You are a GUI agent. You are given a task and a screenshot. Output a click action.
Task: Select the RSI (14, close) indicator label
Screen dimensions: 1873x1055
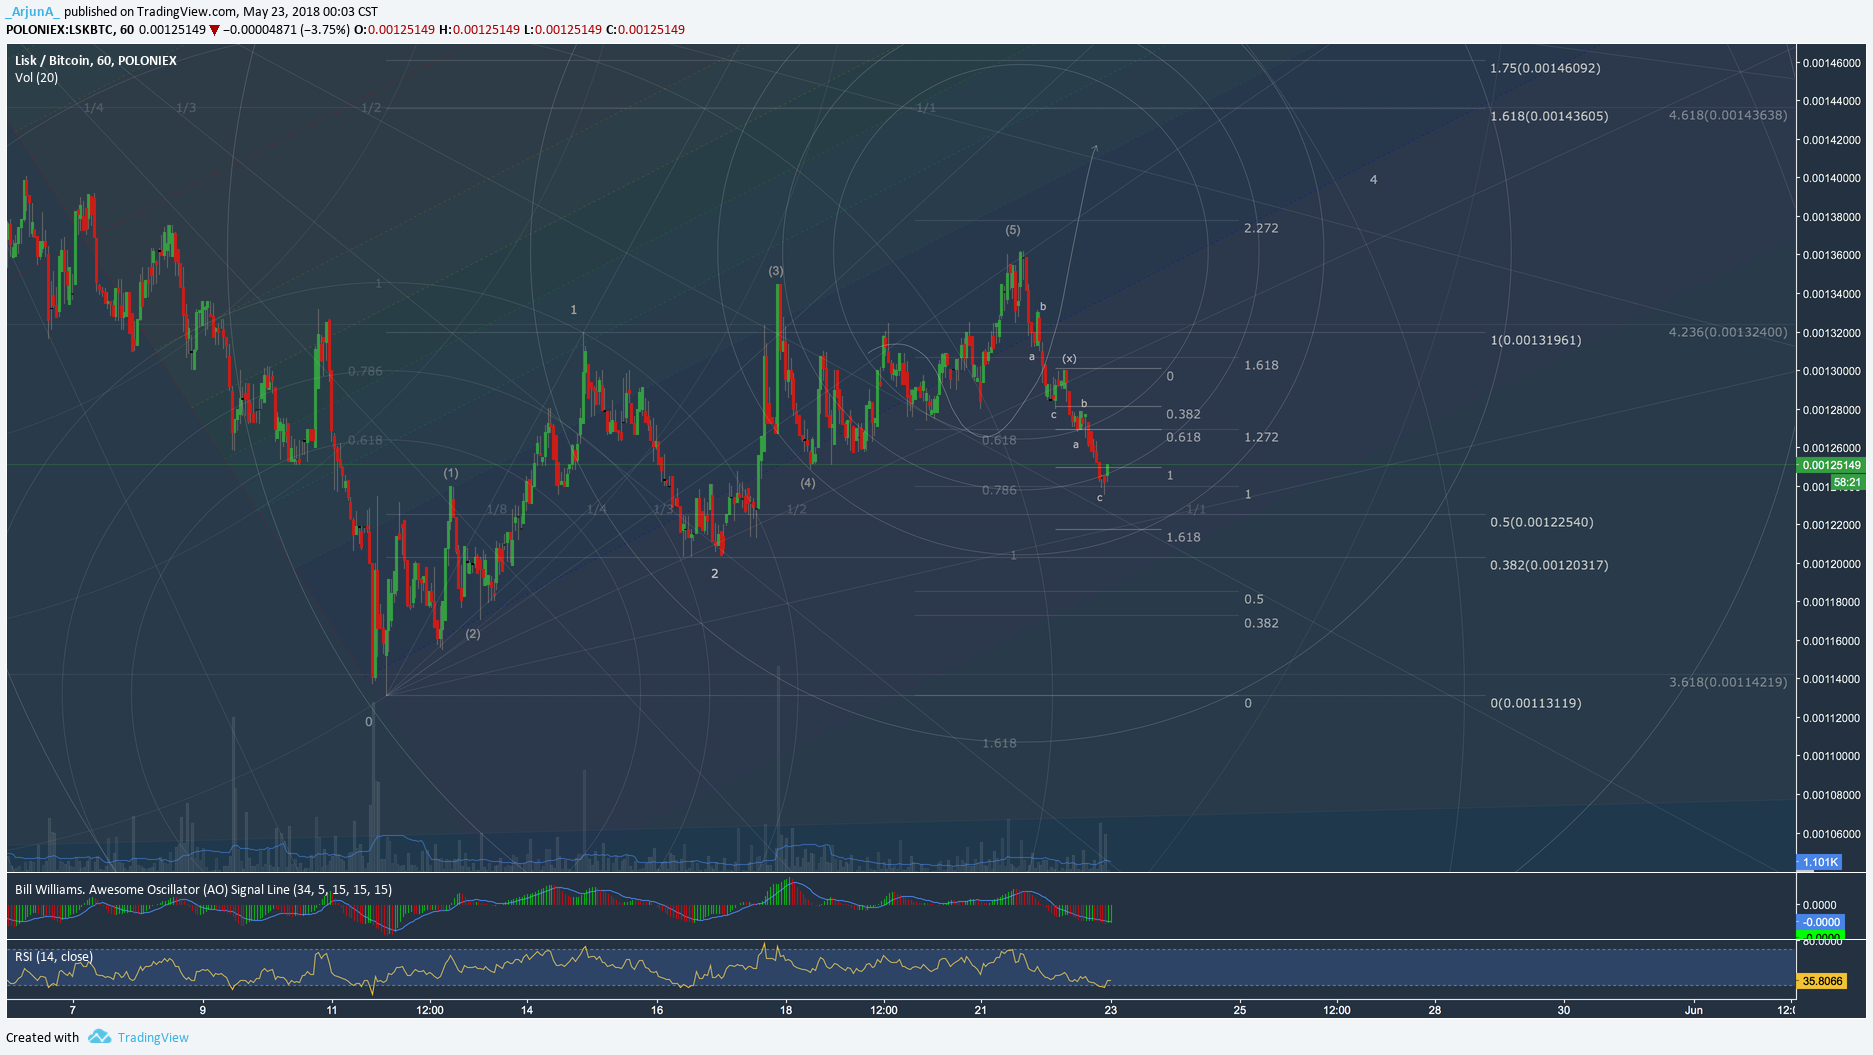[x=54, y=957]
